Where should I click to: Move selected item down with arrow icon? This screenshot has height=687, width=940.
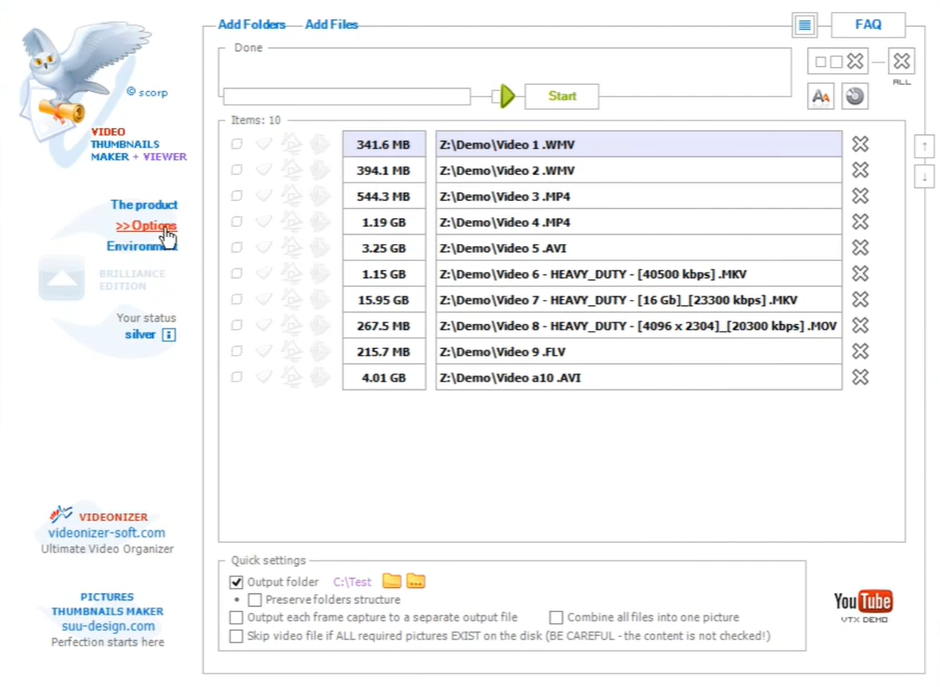click(x=924, y=177)
